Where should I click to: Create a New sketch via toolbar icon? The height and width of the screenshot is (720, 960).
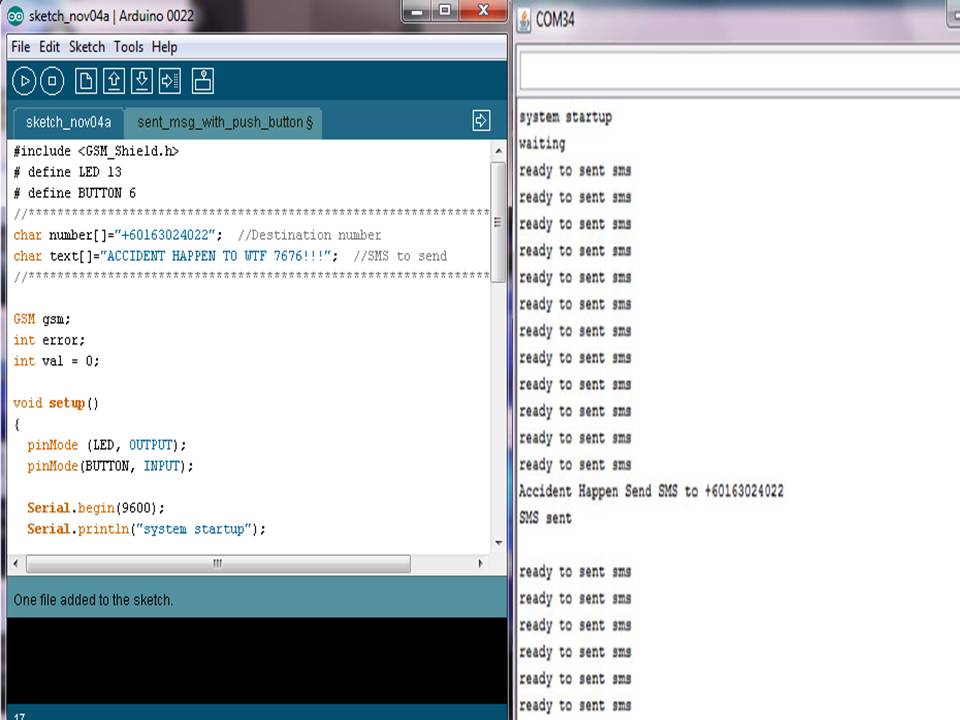coord(86,81)
